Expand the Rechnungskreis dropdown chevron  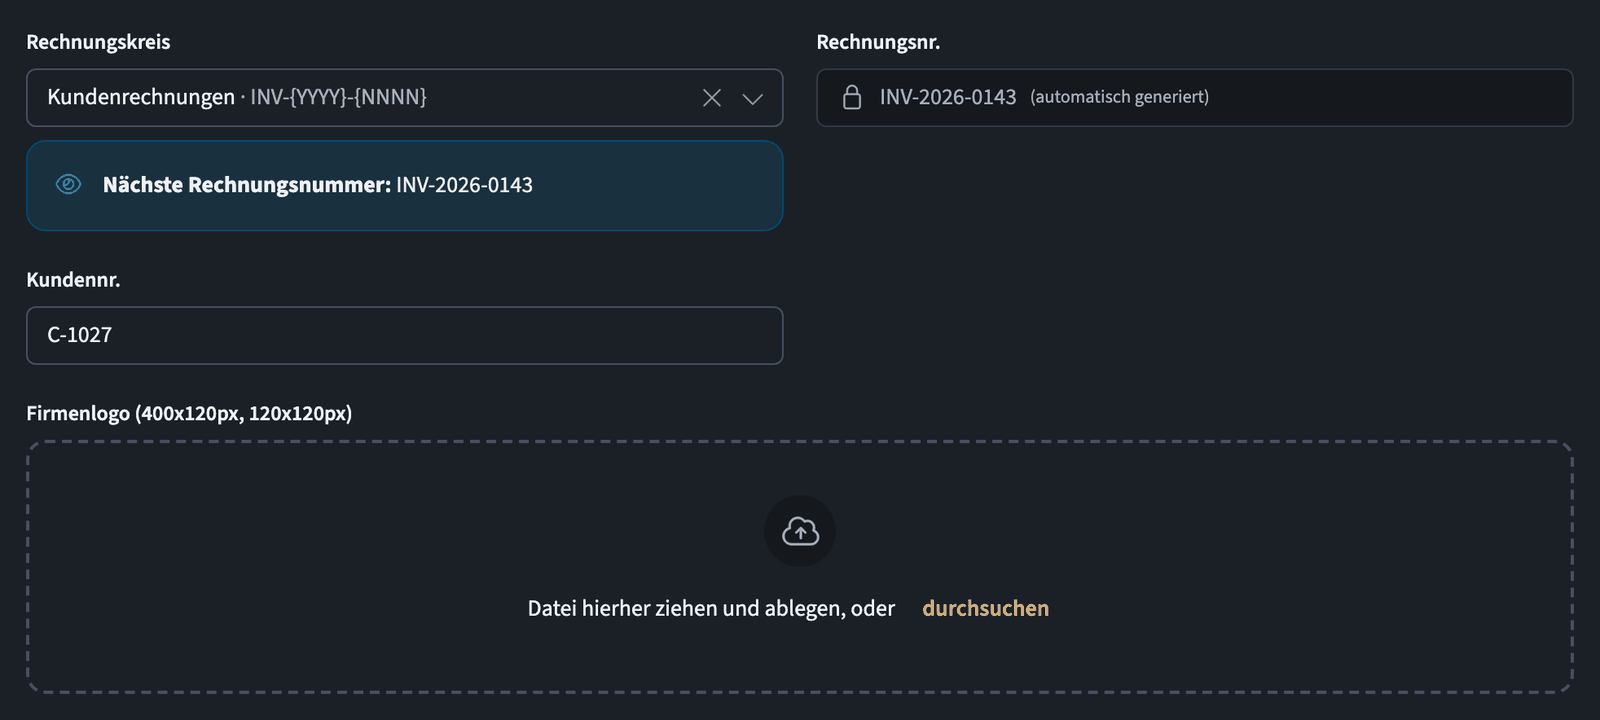point(753,98)
